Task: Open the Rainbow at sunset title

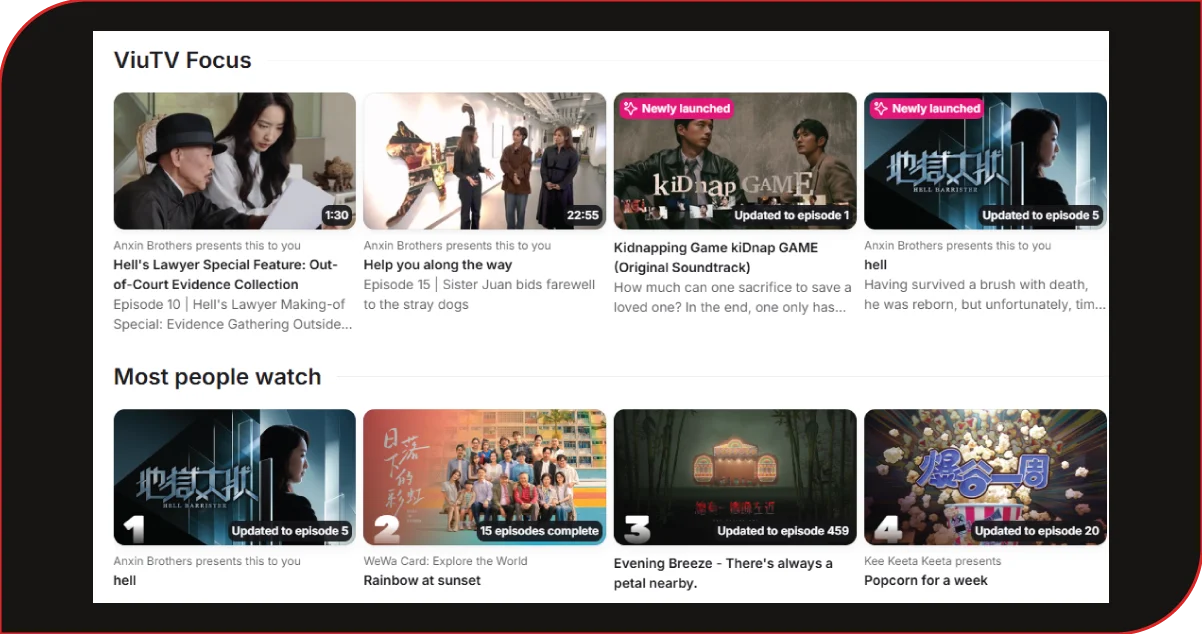Action: coord(422,580)
